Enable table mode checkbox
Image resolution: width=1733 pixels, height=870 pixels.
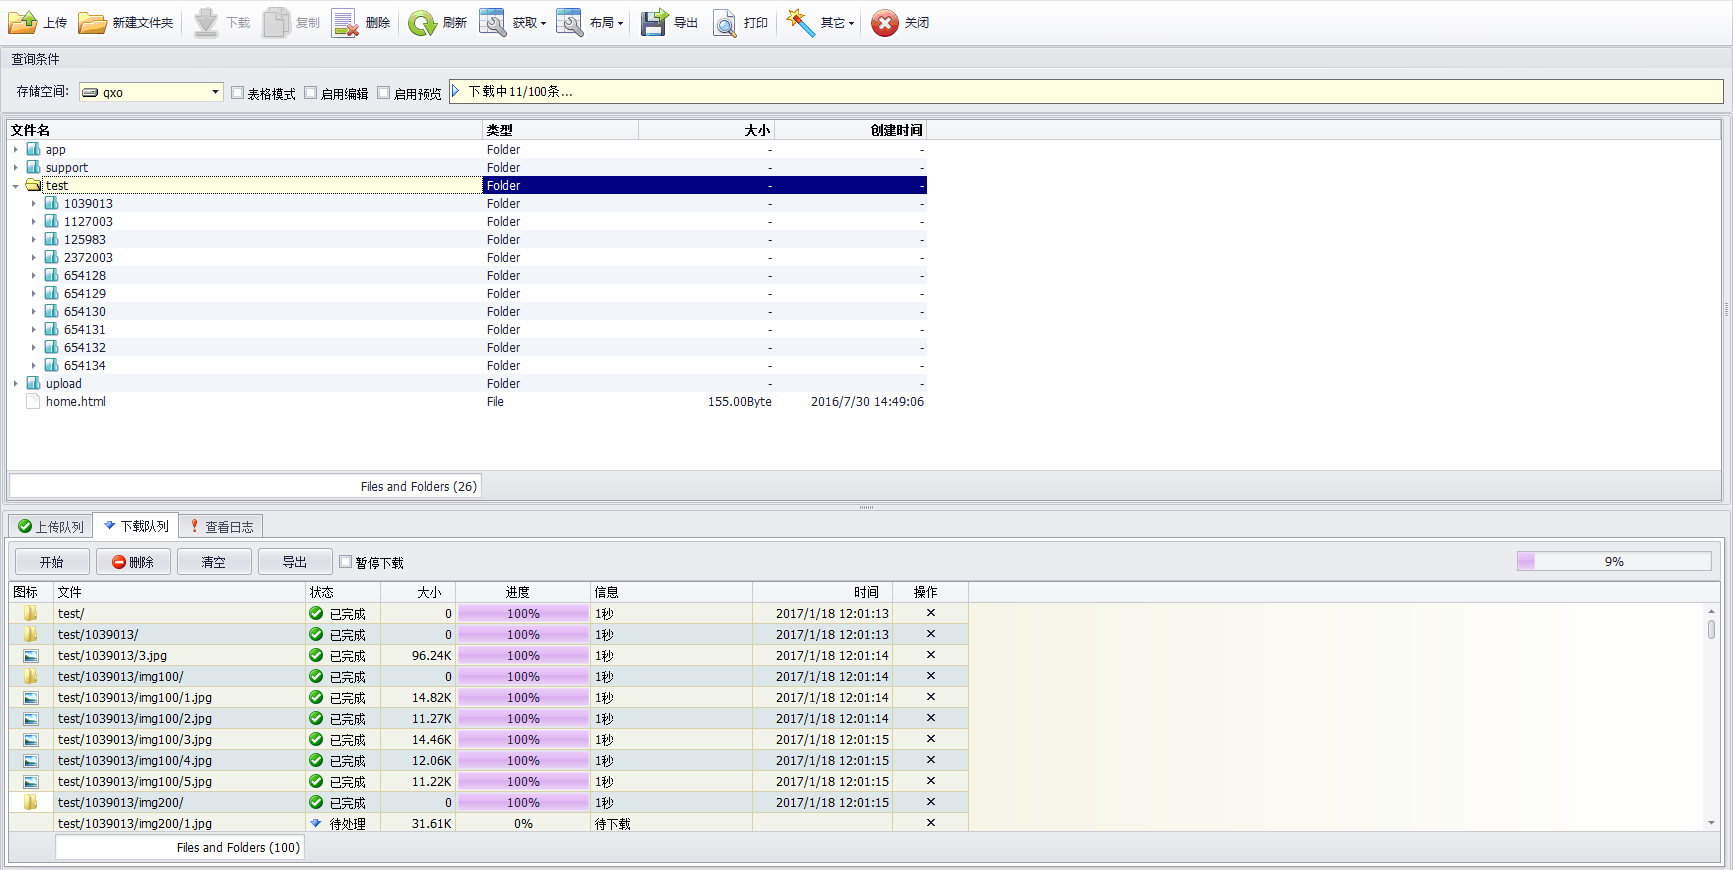coord(237,93)
